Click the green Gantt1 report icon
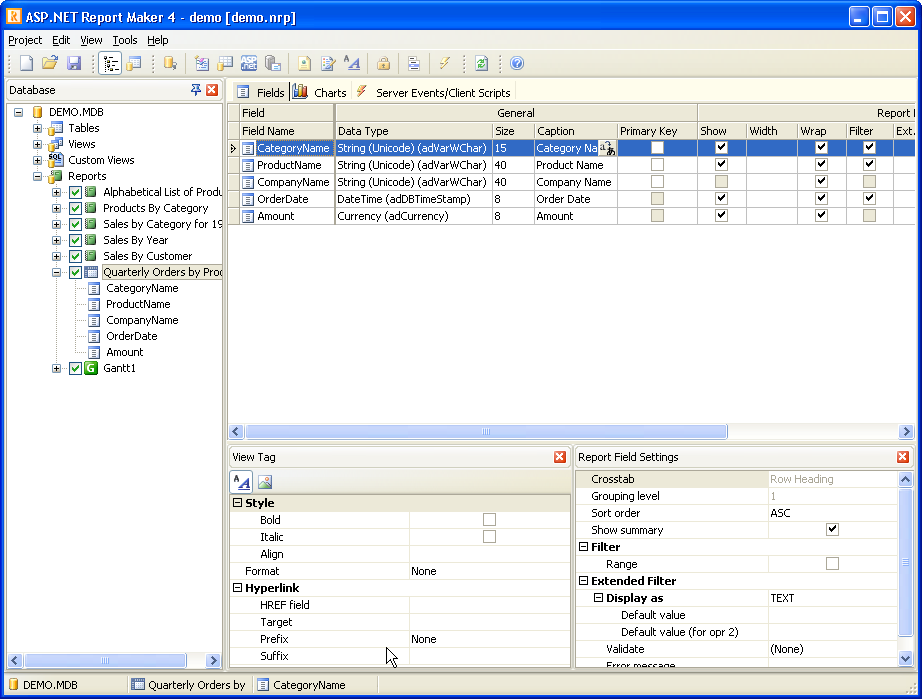Screen dimensions: 922x699 pos(91,368)
